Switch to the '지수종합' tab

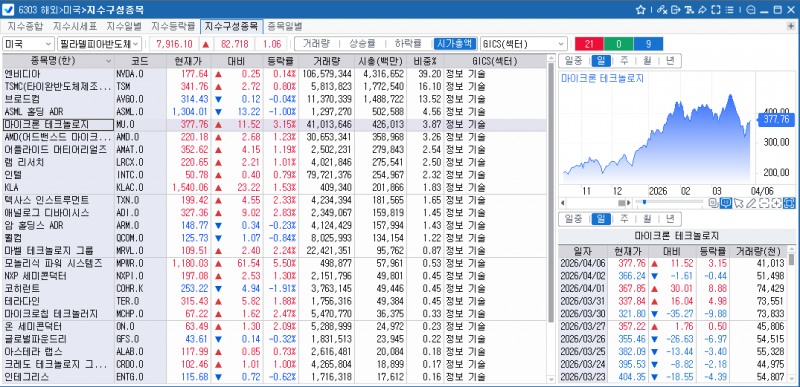pos(25,26)
